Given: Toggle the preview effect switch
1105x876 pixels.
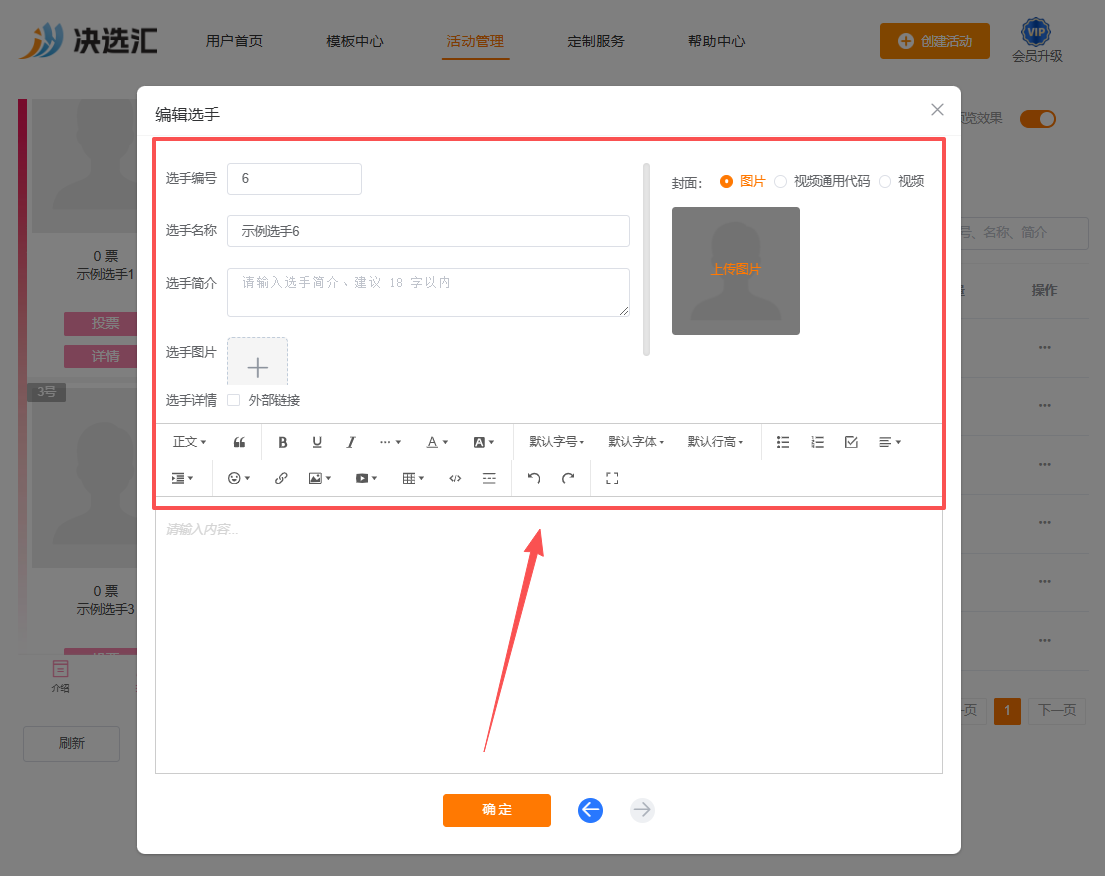Looking at the screenshot, I should 1038,118.
